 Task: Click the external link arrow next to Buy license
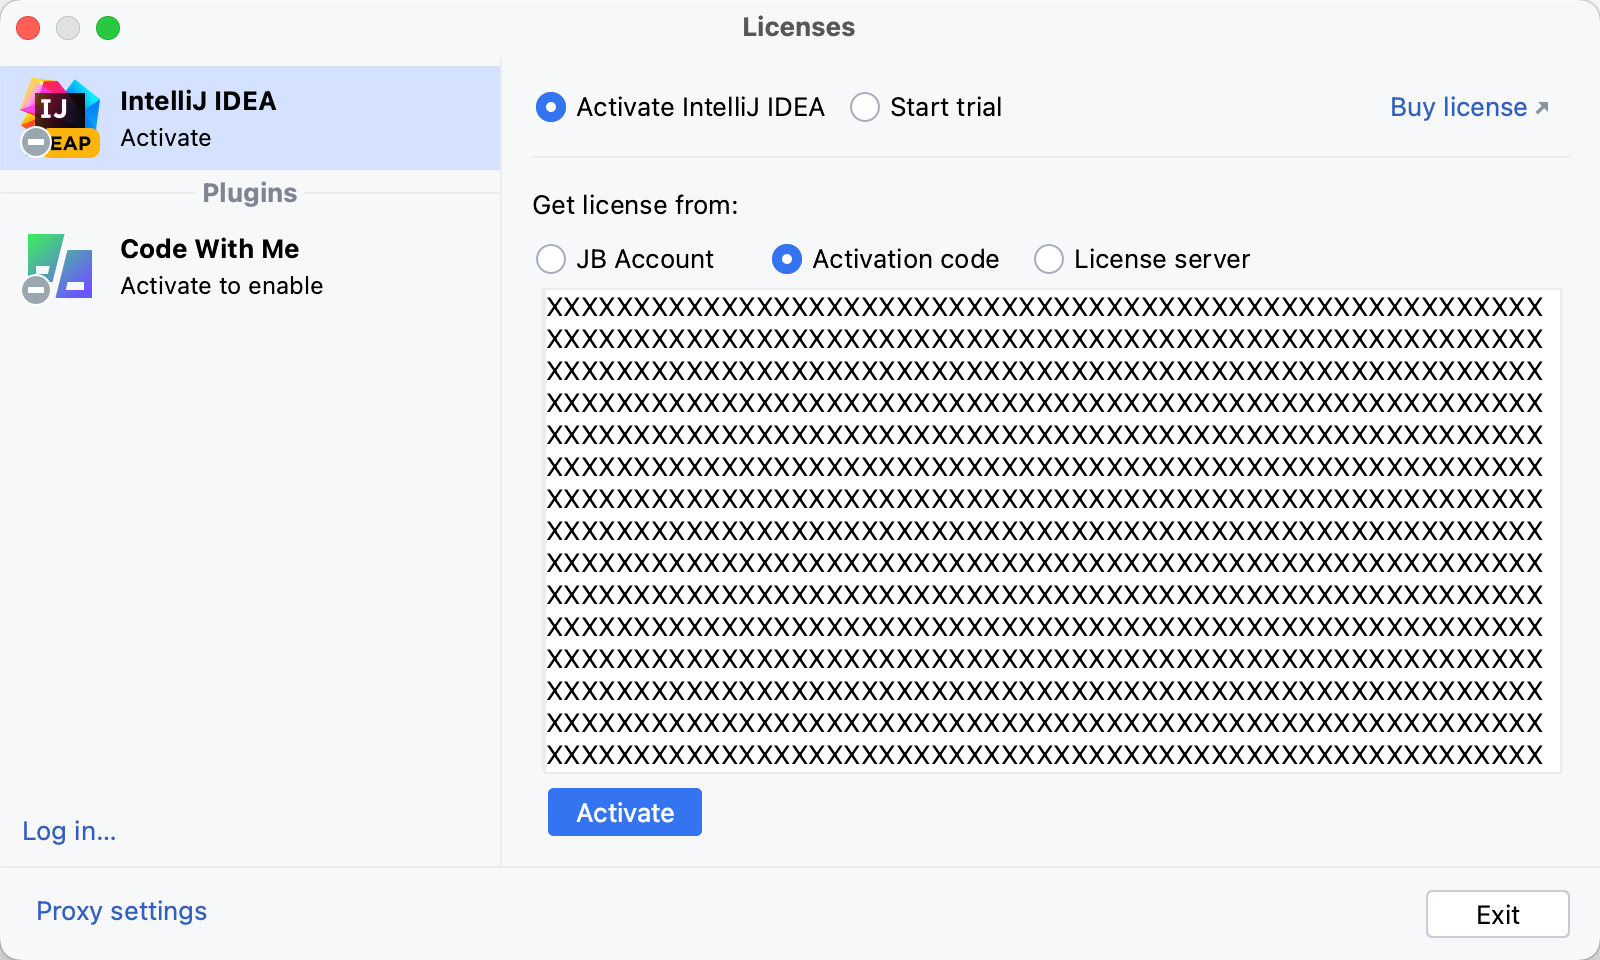tap(1541, 105)
